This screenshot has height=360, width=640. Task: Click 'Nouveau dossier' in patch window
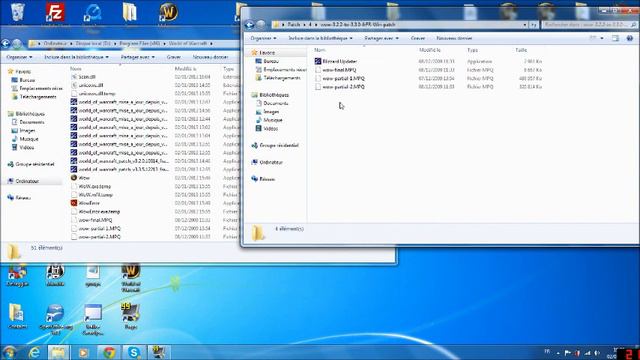tap(454, 38)
